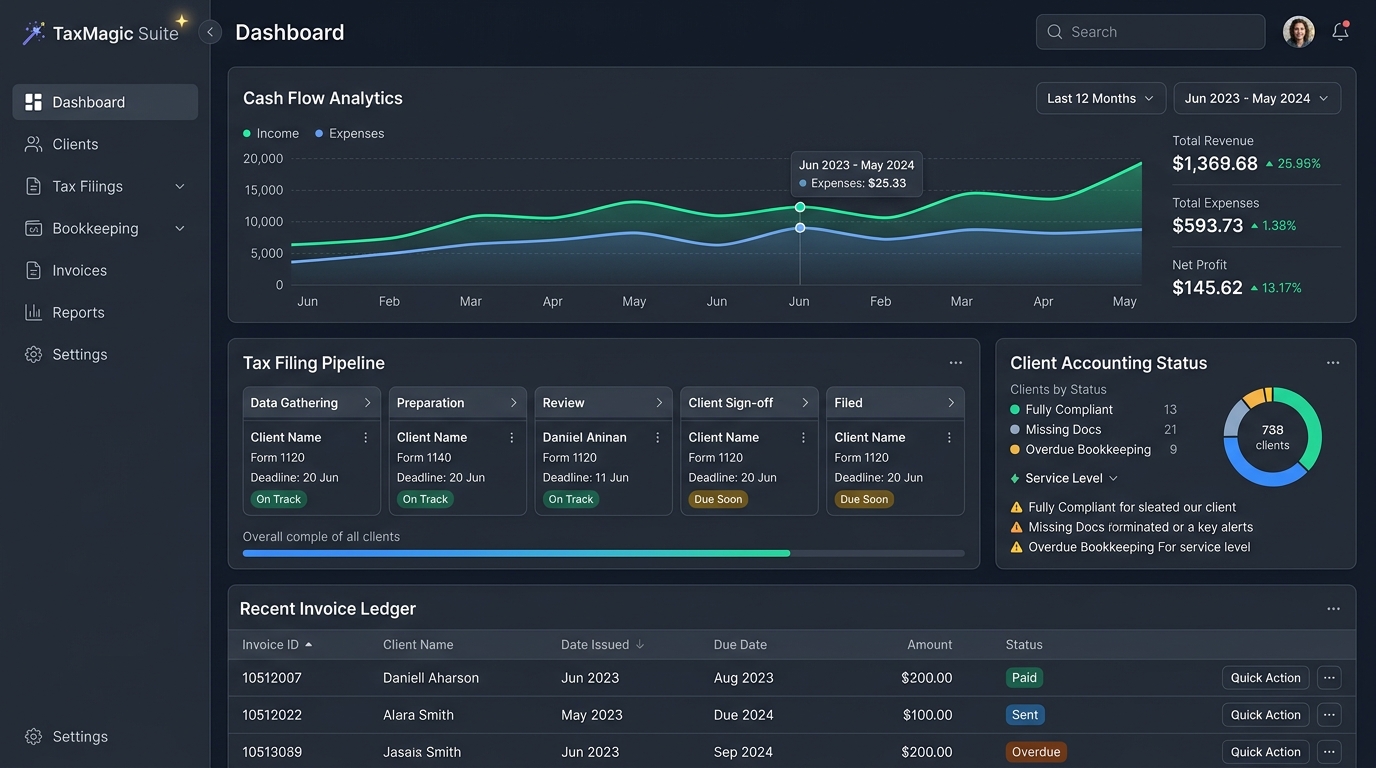The width and height of the screenshot is (1376, 768).
Task: Open the Bookkeeping section
Action: pyautogui.click(x=105, y=228)
